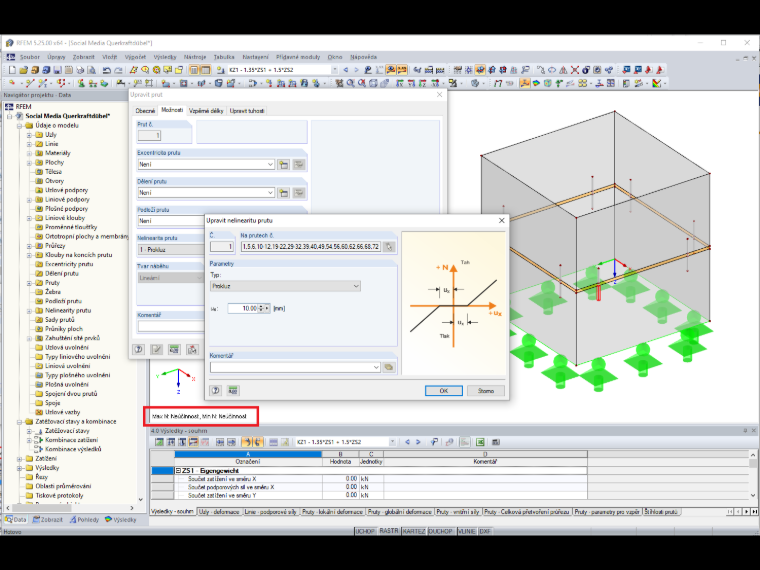Expand Uzly node in navigator tree

(29, 135)
